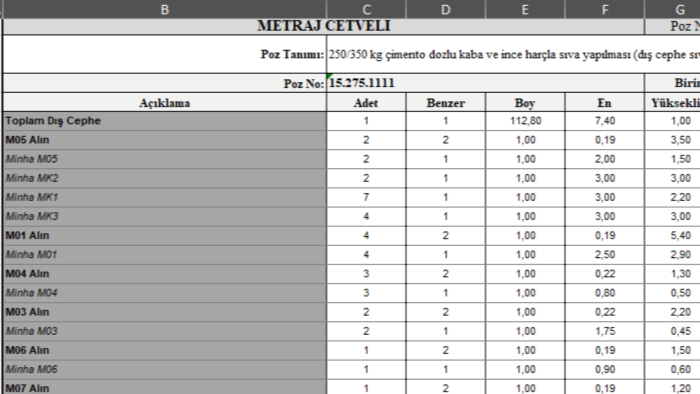Select cell with Poz No 15.275.1111
This screenshot has height=394, width=700.
click(486, 83)
